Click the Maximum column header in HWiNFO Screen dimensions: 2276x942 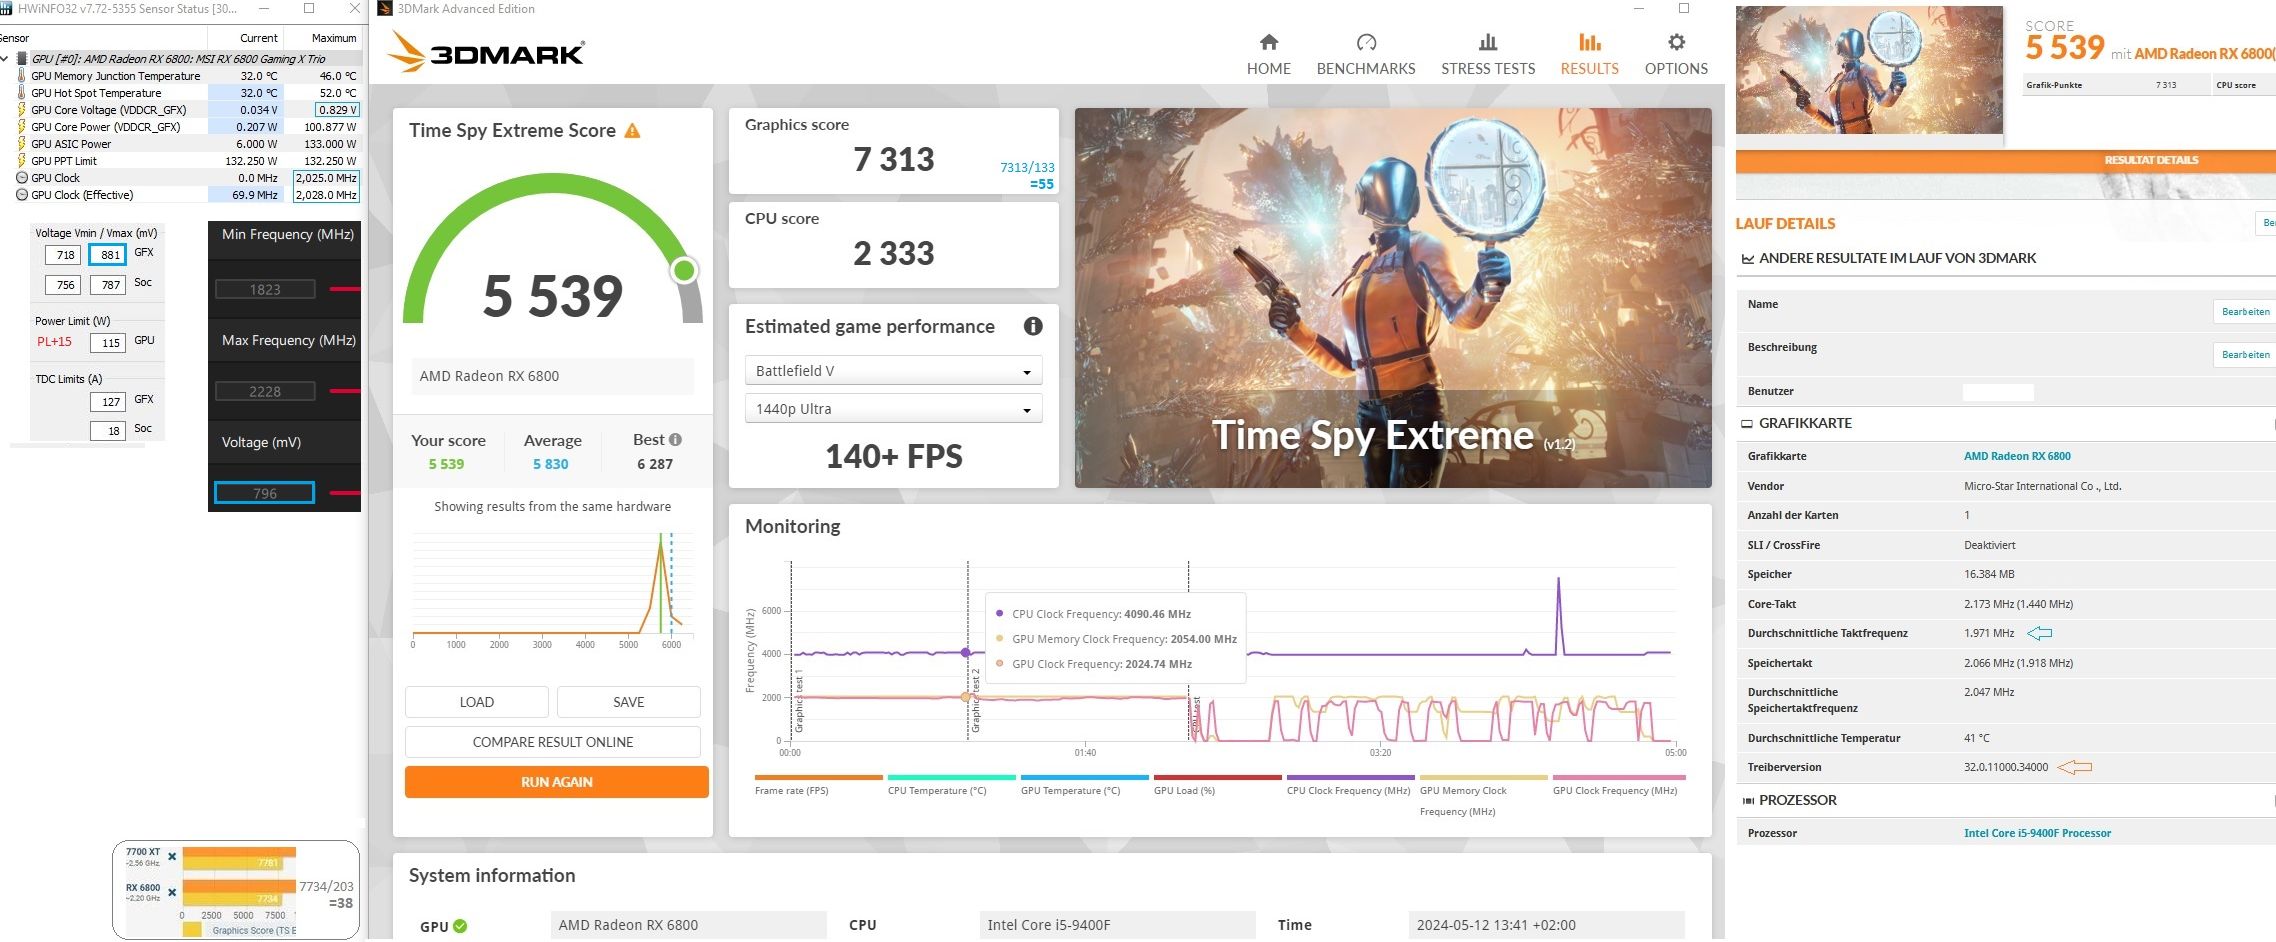coord(334,38)
